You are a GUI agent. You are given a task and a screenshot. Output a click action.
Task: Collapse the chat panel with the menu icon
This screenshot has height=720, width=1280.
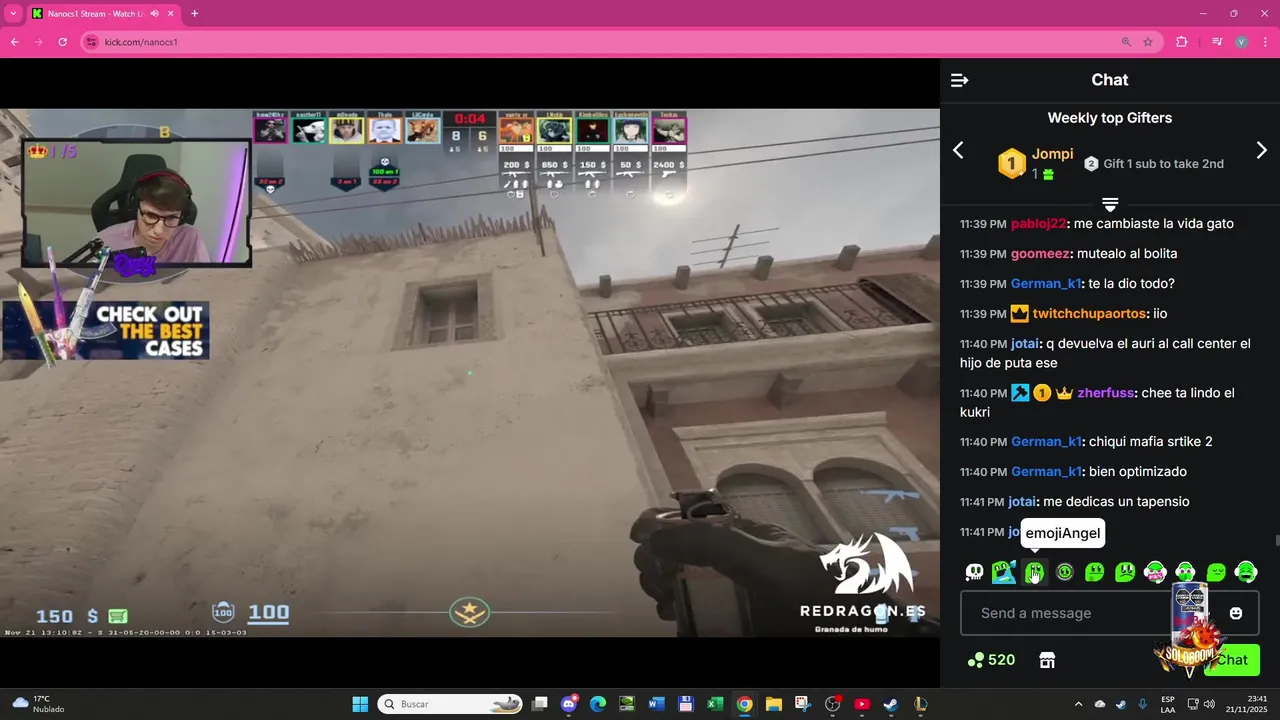959,80
